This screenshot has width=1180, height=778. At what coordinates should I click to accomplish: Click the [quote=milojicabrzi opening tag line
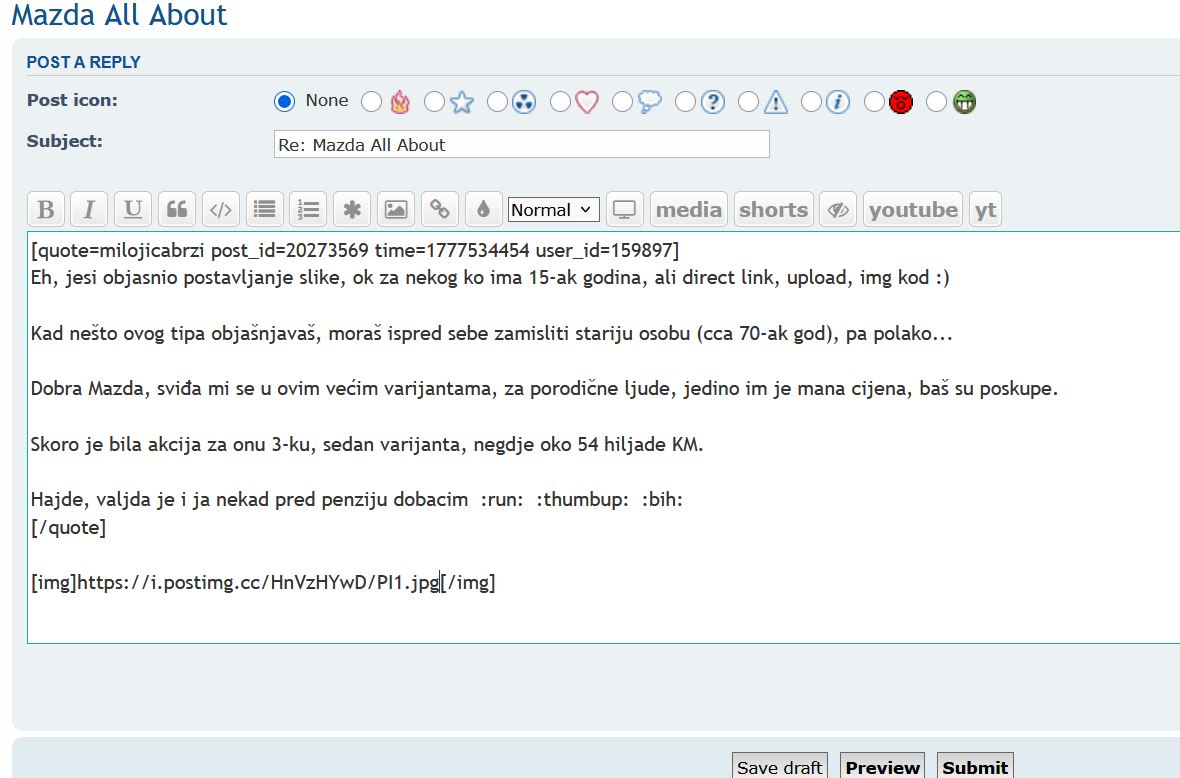tap(355, 251)
